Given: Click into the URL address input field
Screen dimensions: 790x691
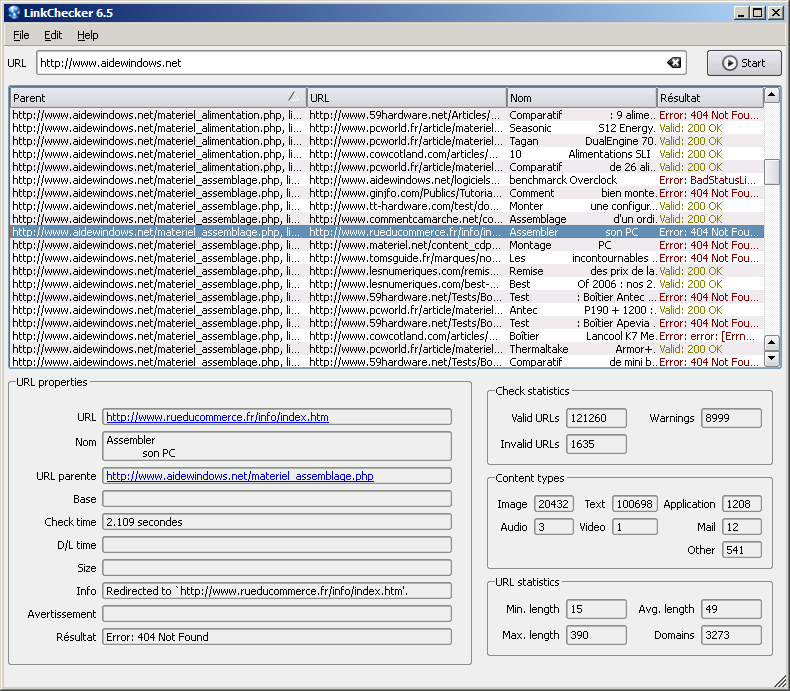Looking at the screenshot, I should click(x=350, y=63).
